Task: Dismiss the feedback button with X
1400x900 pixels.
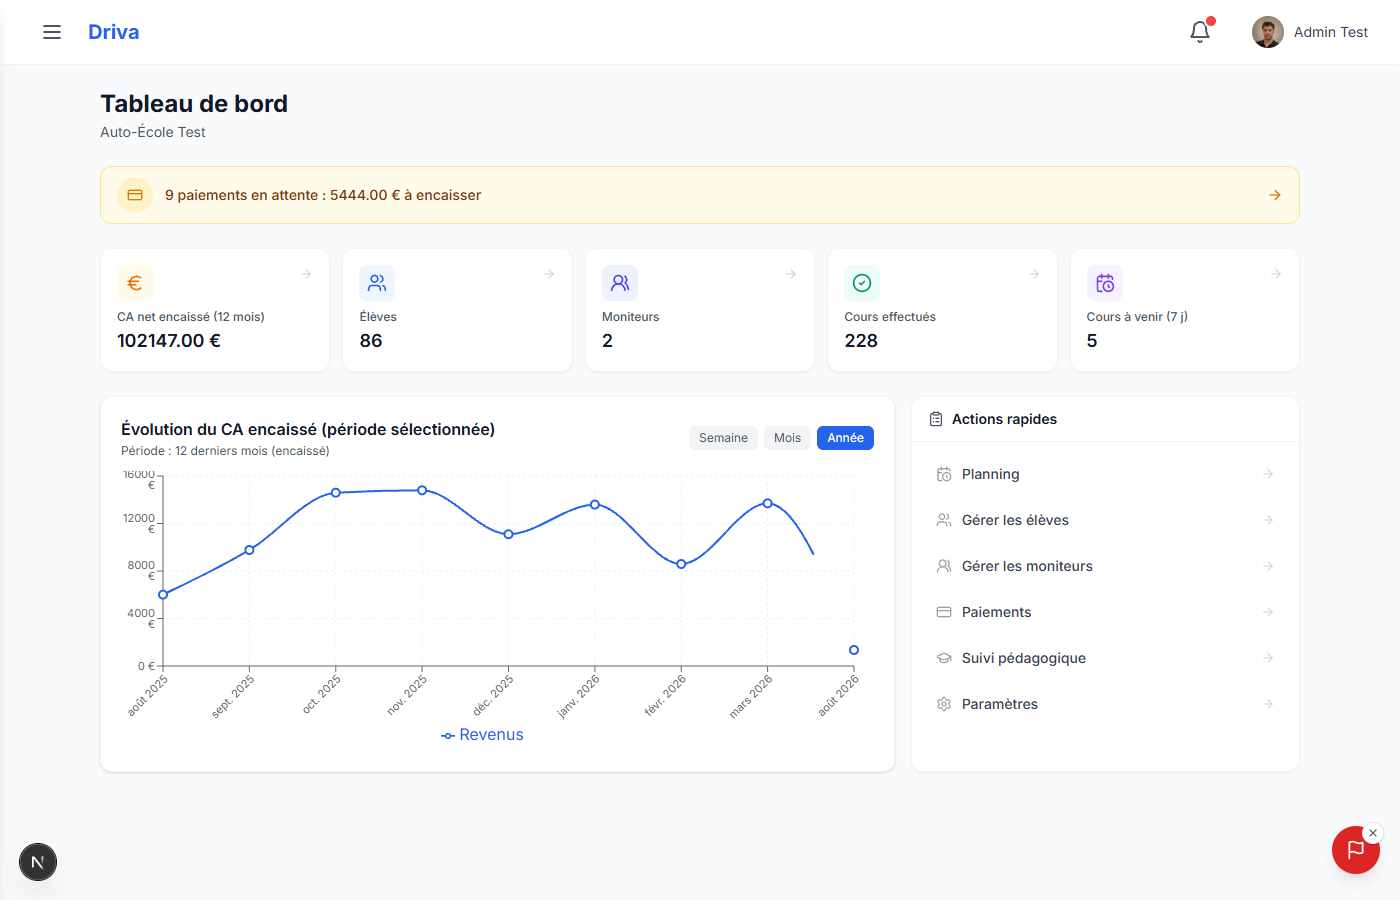Action: point(1373,833)
